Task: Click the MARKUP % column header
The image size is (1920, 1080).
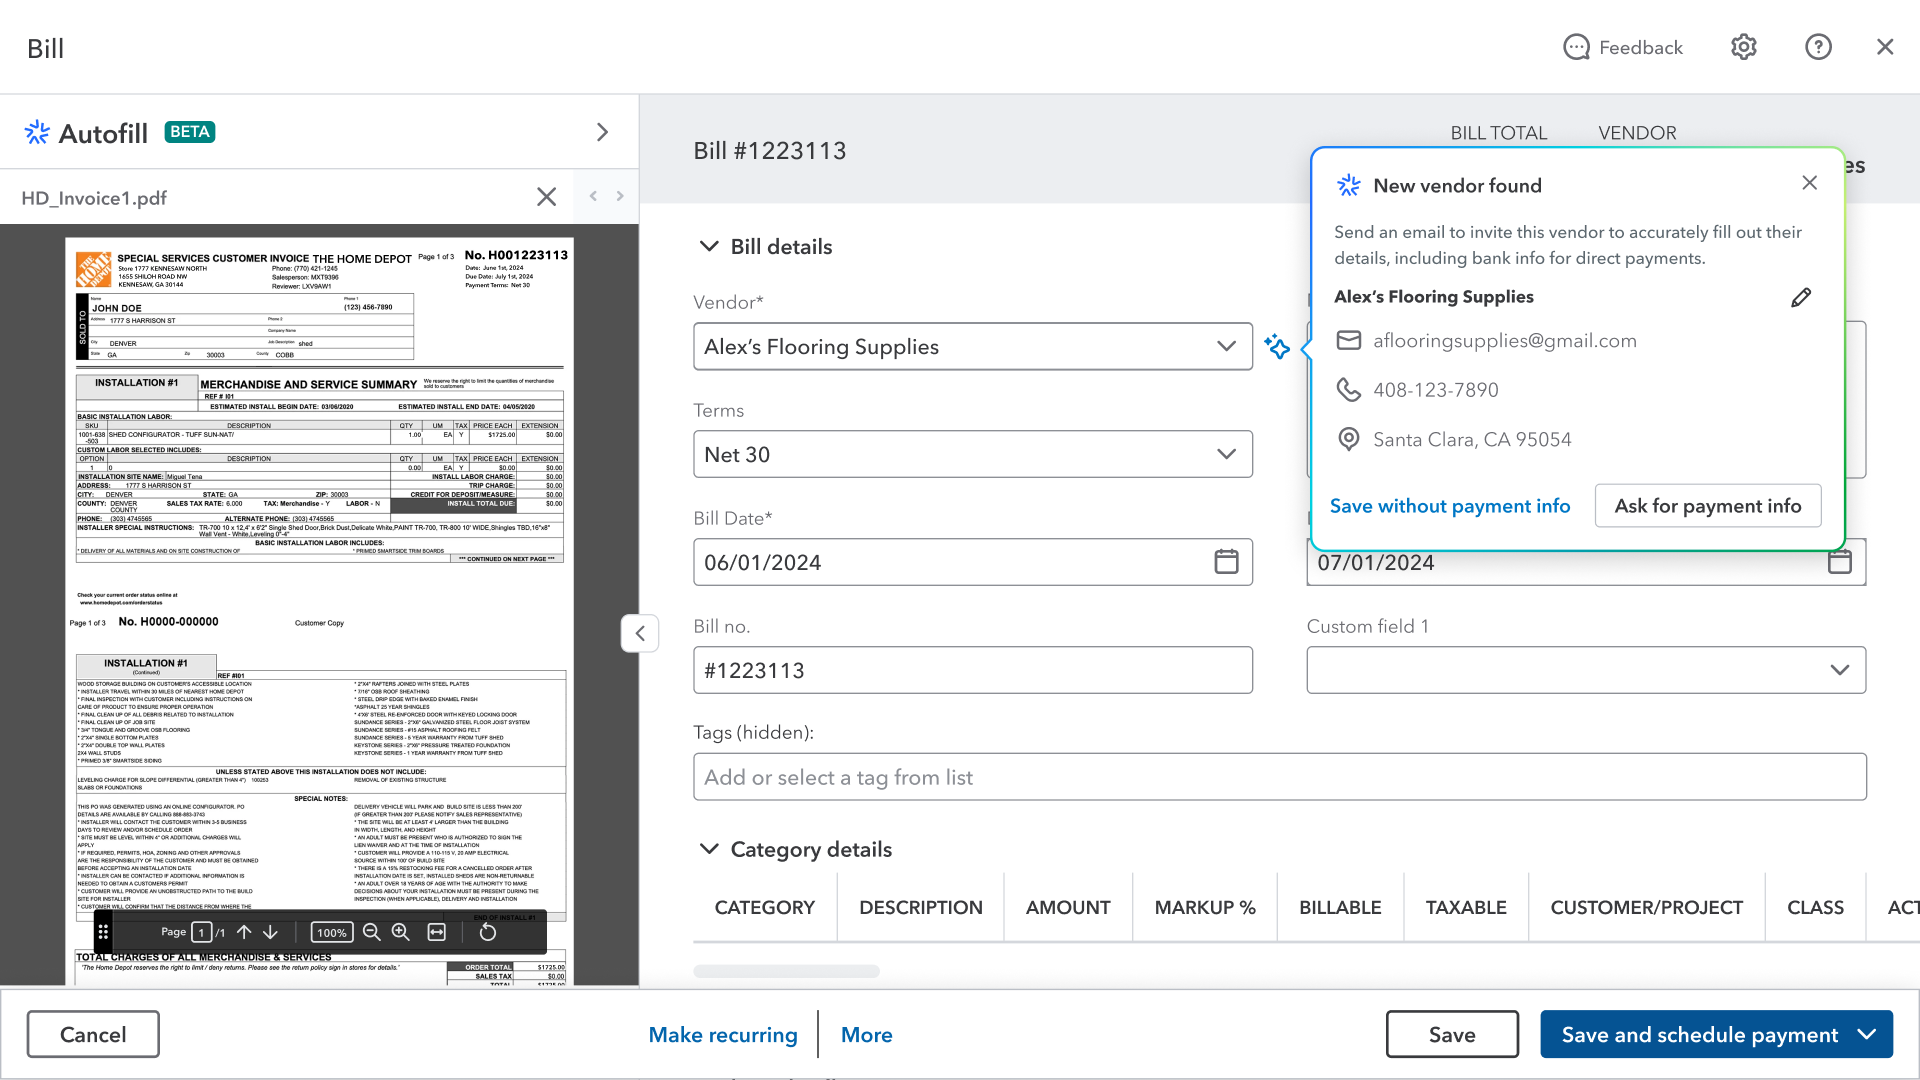Action: 1205,907
